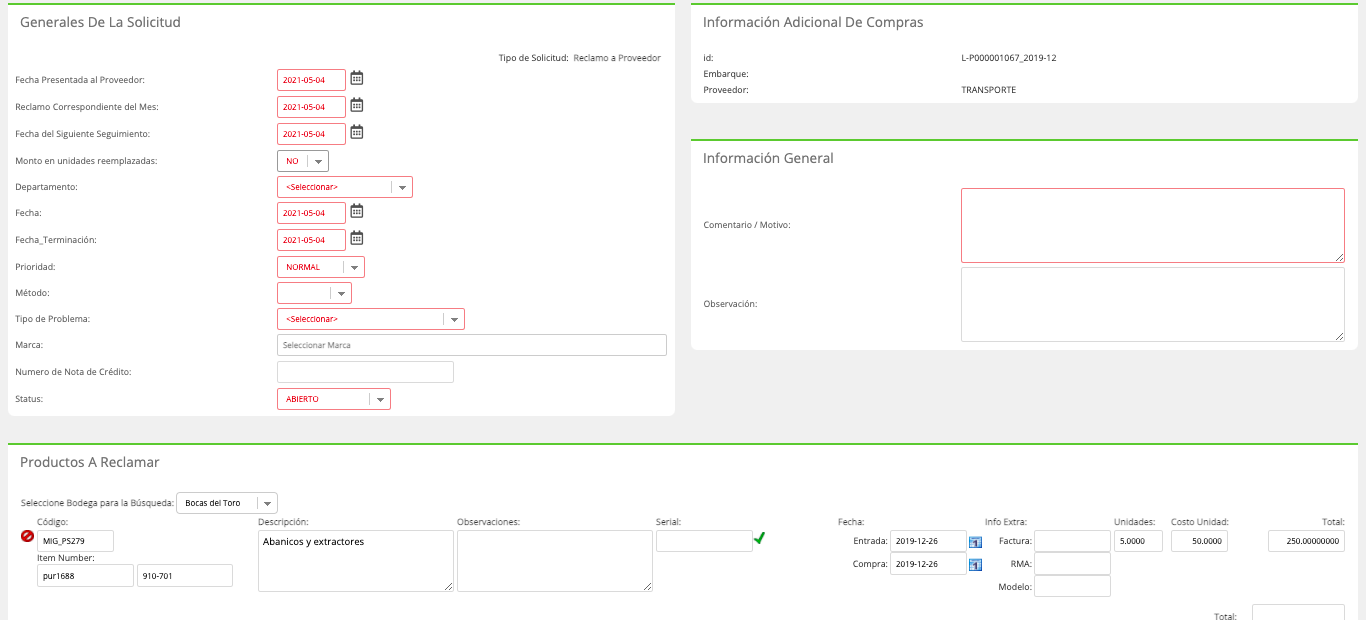Open the Tipo de Problema dropdown
This screenshot has height=620, width=1366.
coord(371,319)
